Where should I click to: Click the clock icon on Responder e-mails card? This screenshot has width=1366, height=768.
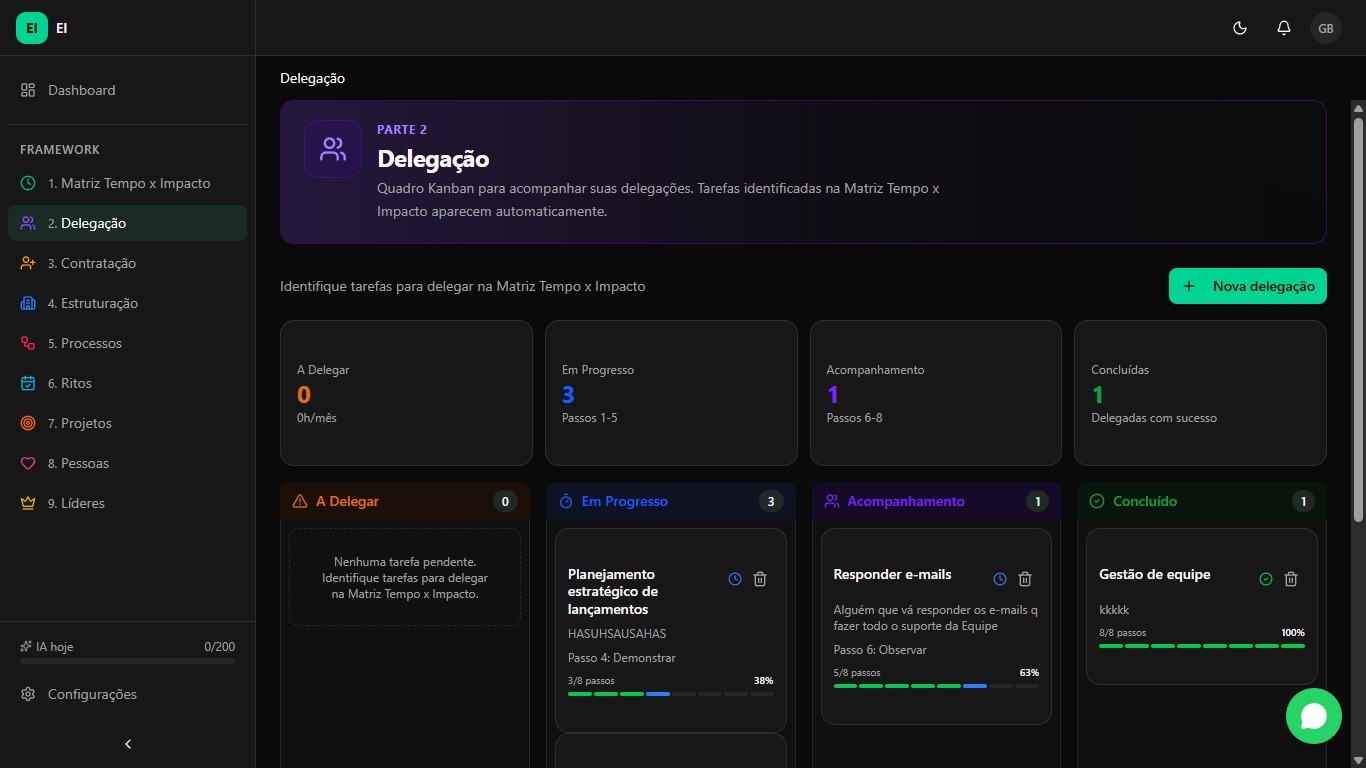coord(1000,579)
